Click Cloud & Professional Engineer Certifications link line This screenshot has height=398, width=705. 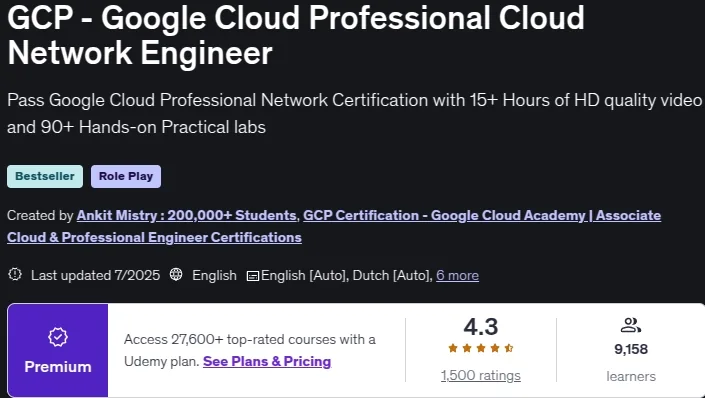click(154, 237)
